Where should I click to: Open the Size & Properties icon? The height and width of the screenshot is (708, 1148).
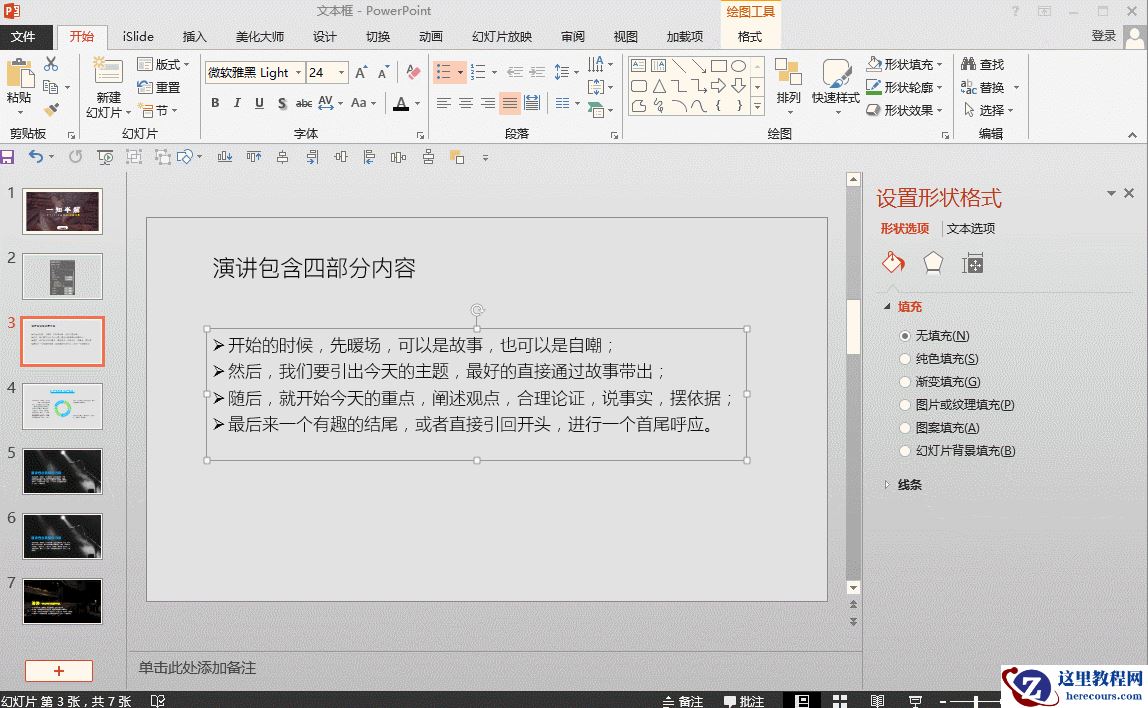click(x=972, y=262)
